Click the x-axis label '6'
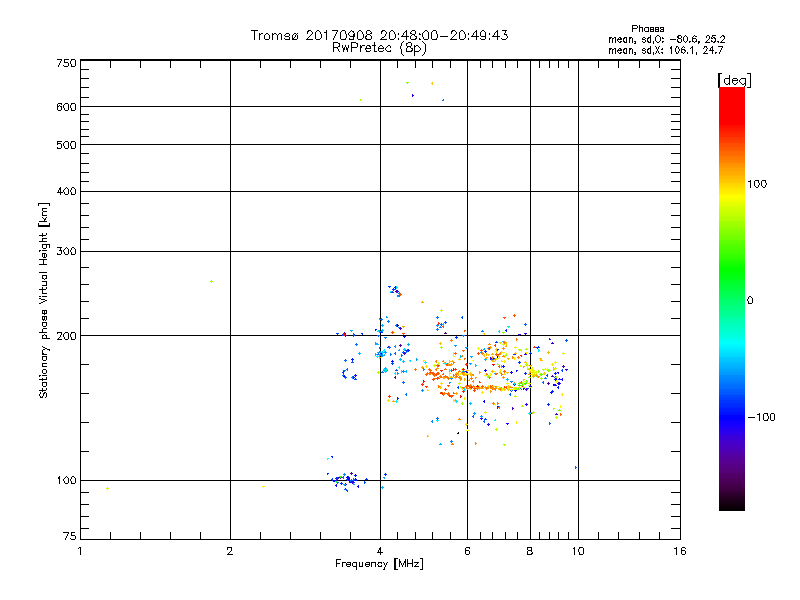 pos(467,551)
